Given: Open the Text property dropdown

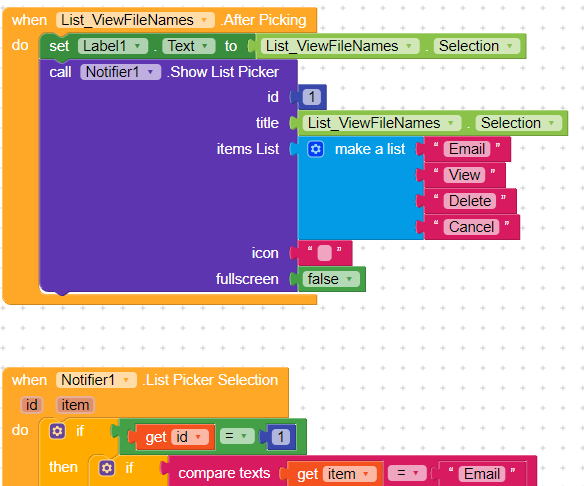Looking at the screenshot, I should click(188, 46).
